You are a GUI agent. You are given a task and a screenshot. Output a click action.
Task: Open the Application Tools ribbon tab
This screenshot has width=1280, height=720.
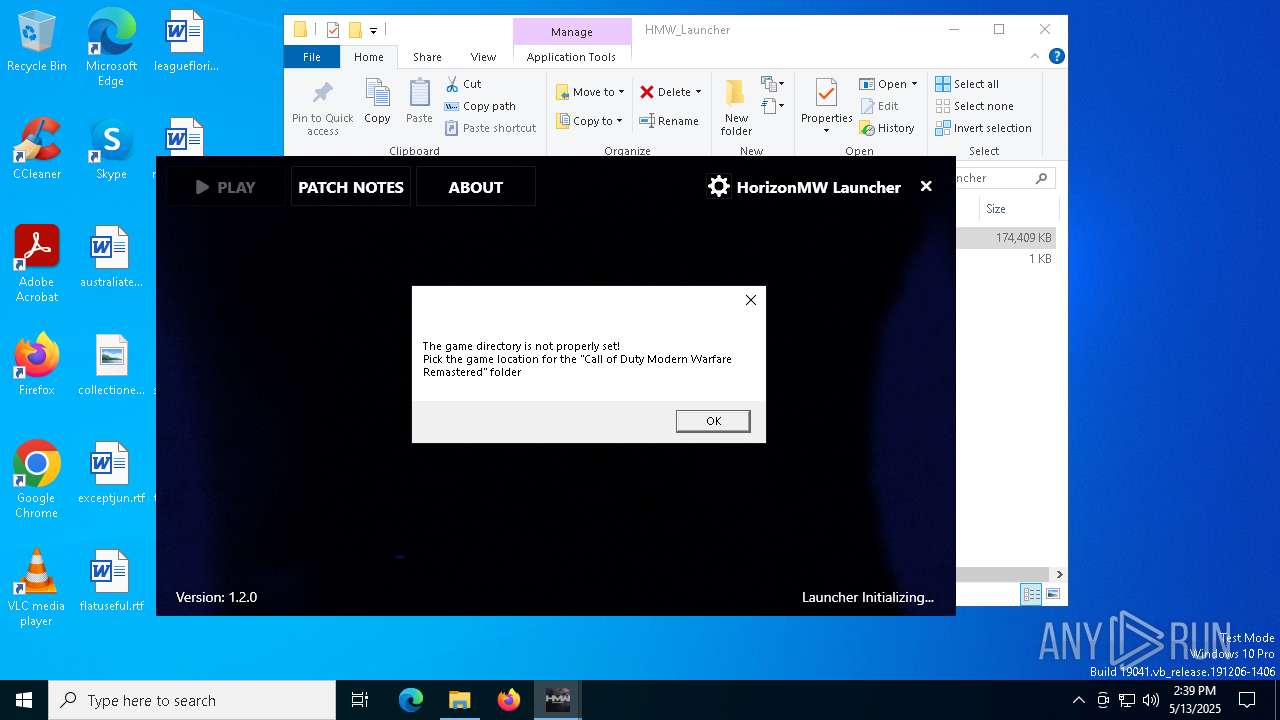(571, 57)
